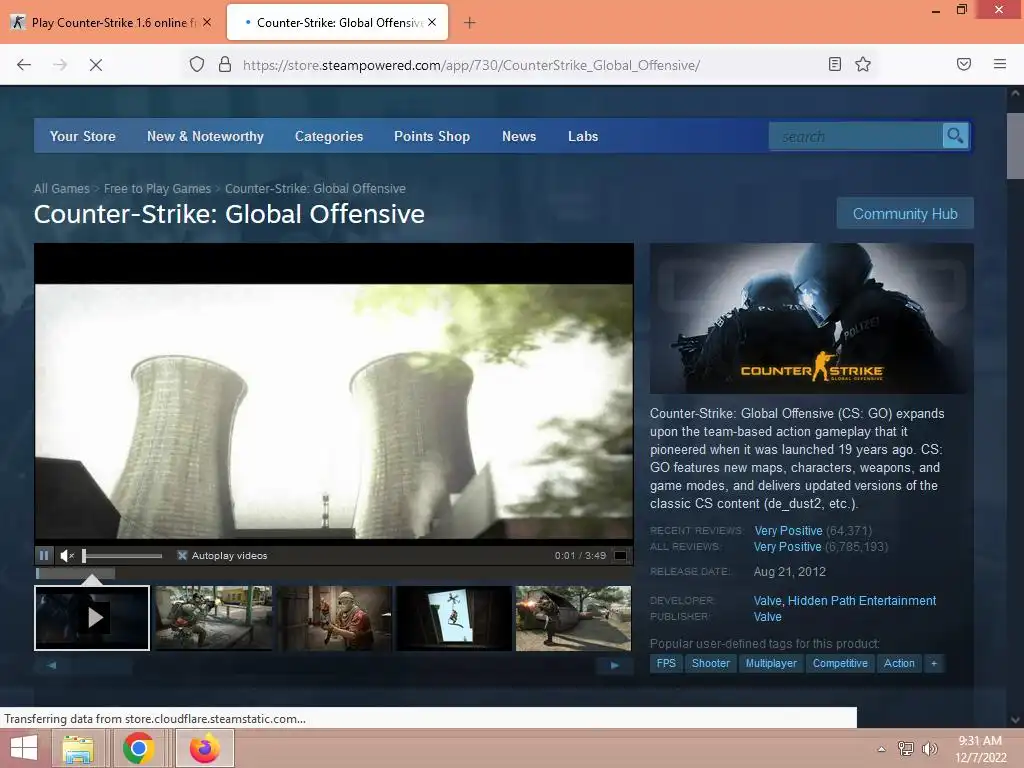The image size is (1024, 768).
Task: Select the window-jump screenshot thumbnail
Action: 454,618
